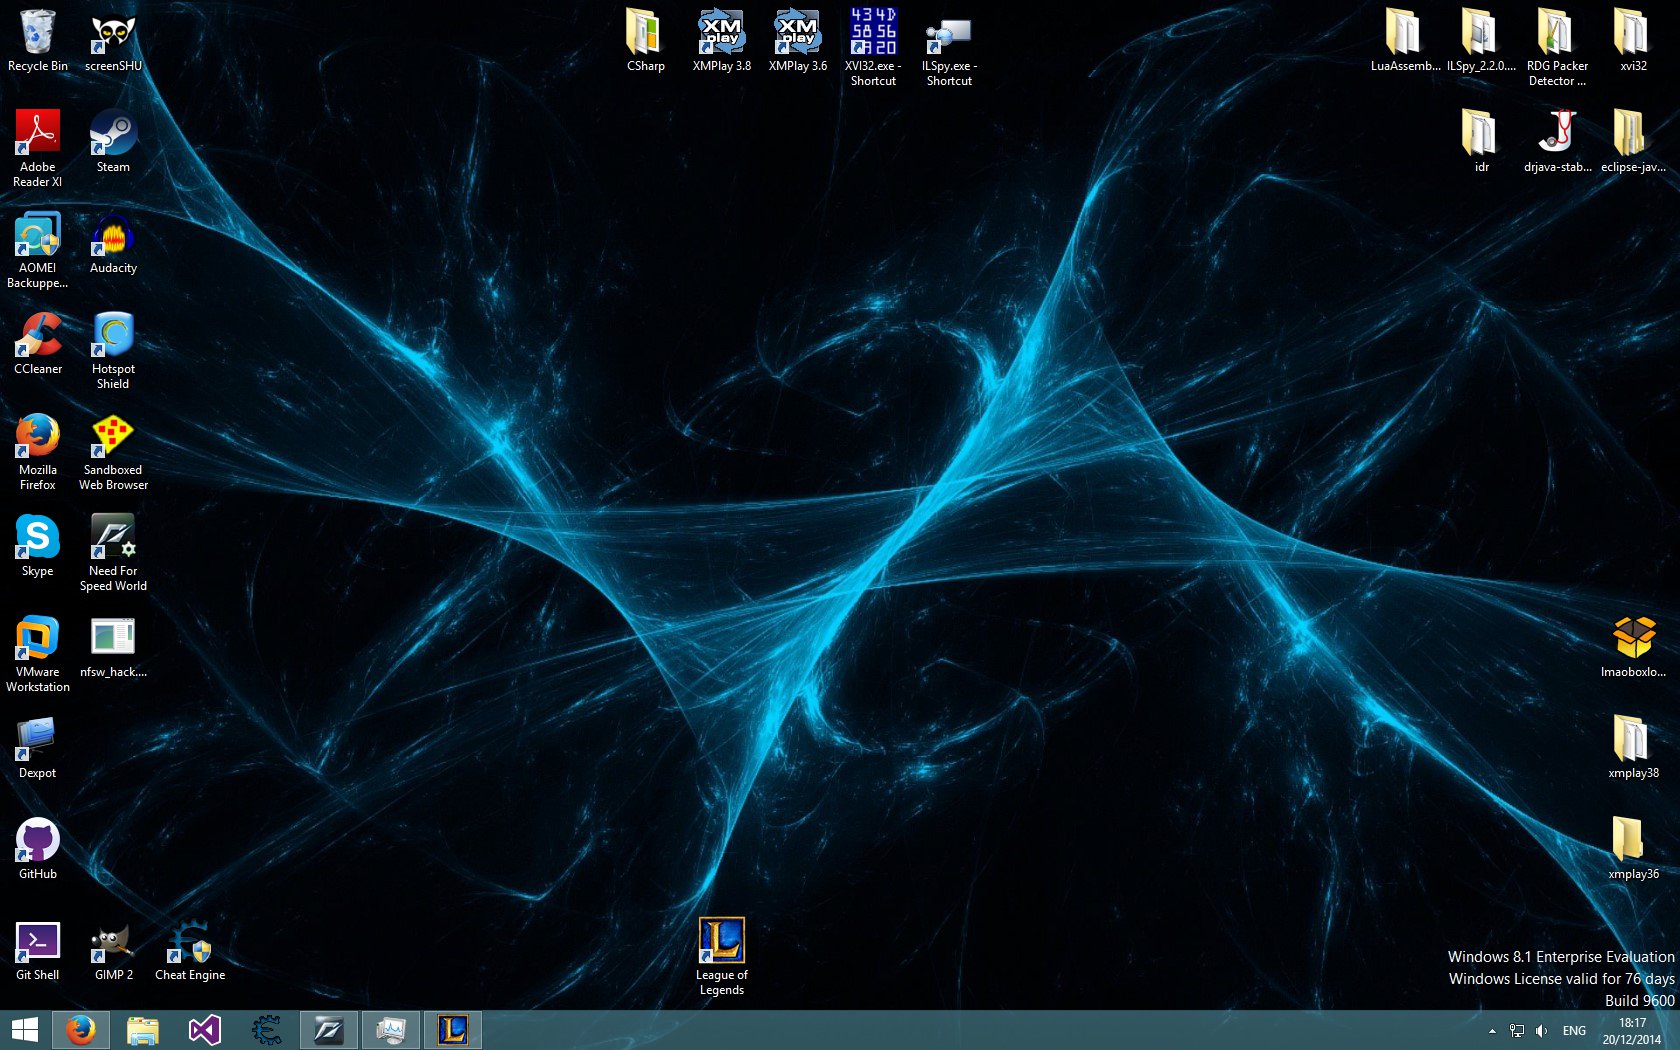Click the GIMP 2 desktop icon

click(x=113, y=950)
